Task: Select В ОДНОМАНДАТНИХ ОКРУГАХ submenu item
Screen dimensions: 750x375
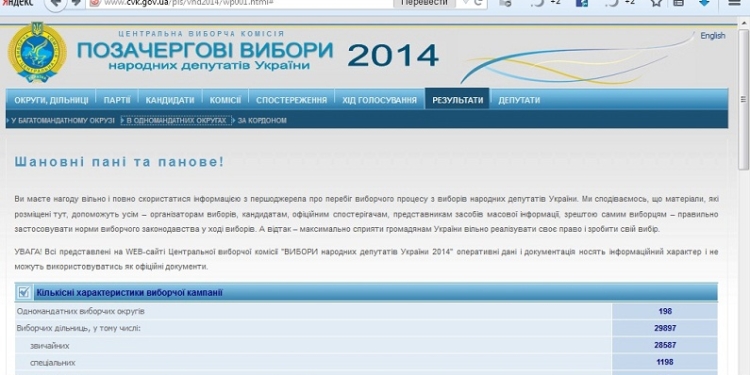Action: [x=176, y=121]
